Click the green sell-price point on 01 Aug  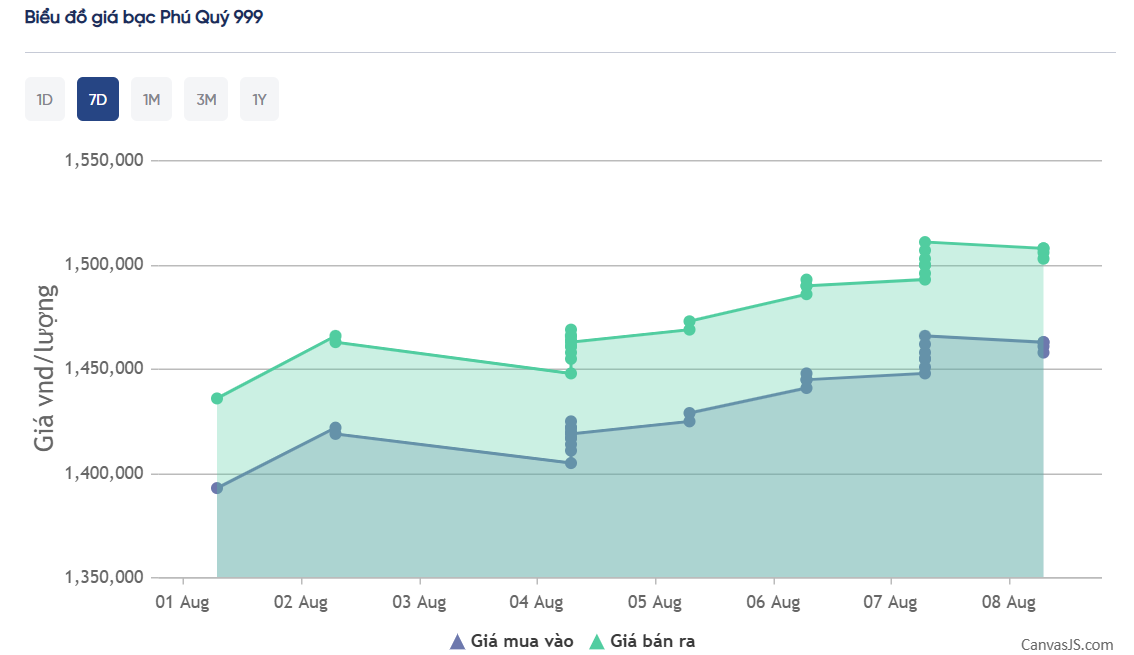point(217,398)
